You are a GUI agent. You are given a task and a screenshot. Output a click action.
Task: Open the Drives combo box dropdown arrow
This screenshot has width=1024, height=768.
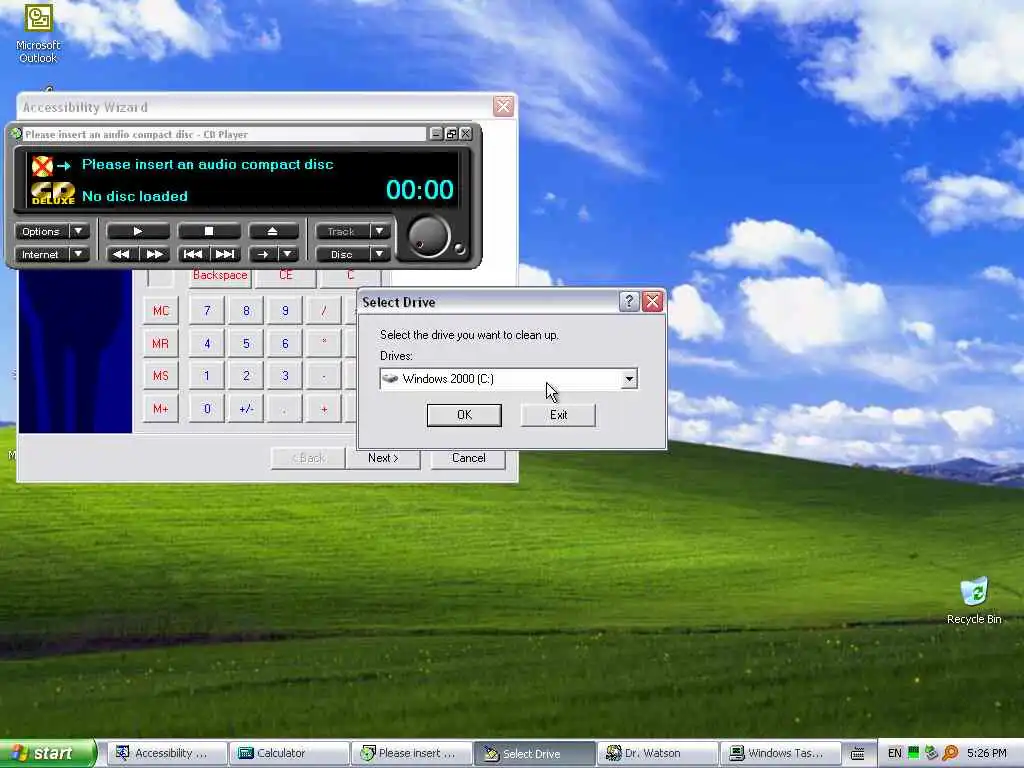629,379
